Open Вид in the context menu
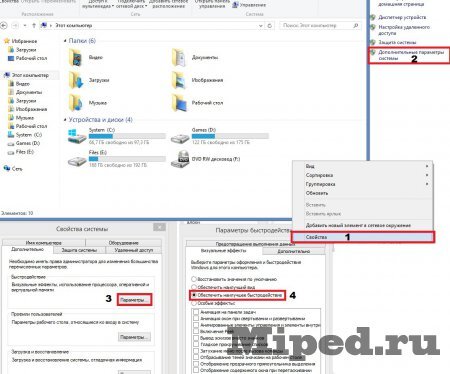Viewport: 450px width, 374px height. pyautogui.click(x=363, y=166)
